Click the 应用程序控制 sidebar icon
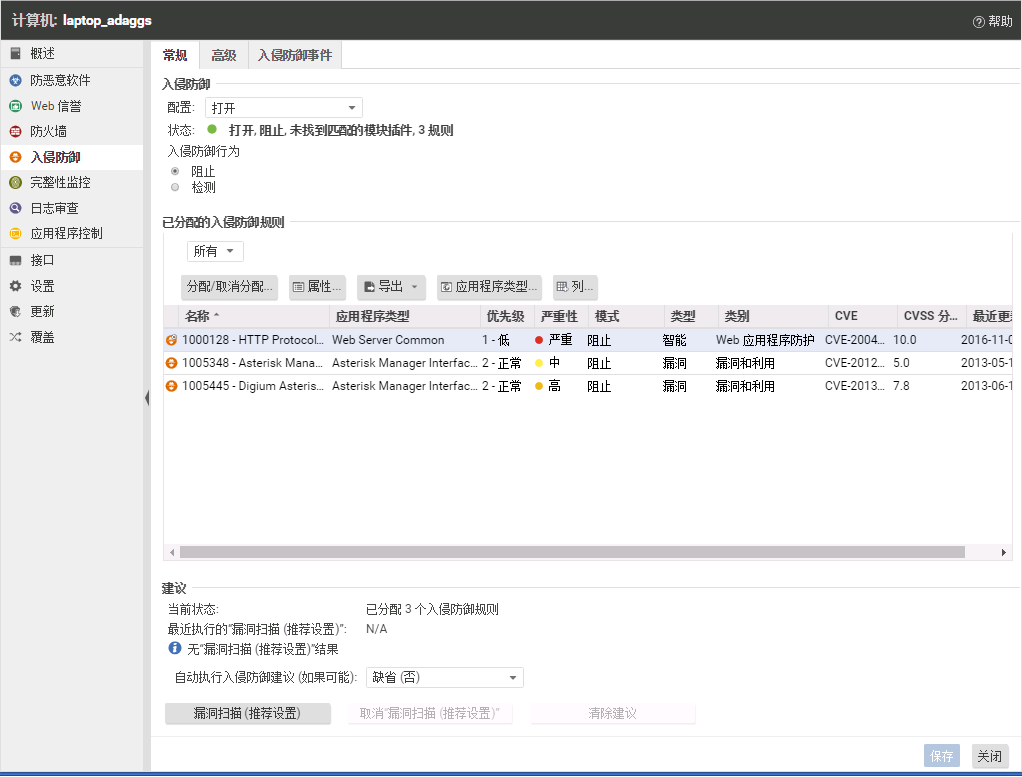 point(15,234)
